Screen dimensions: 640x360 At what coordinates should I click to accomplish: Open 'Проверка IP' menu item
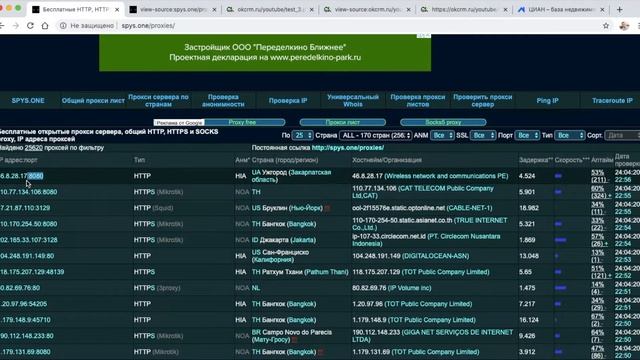click(288, 101)
